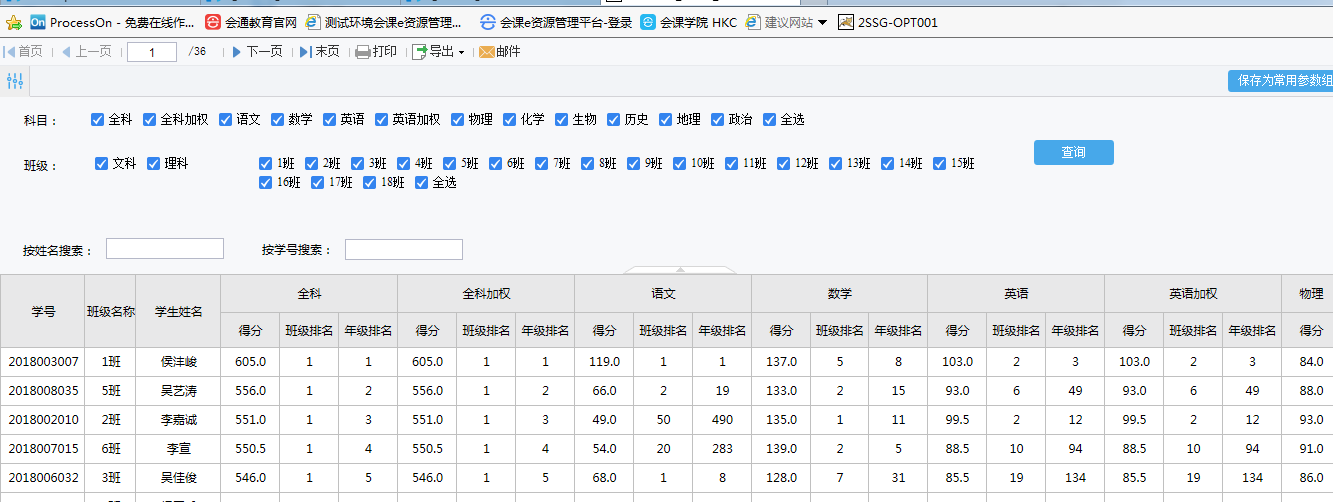Uncheck the 全科加权 checkbox
This screenshot has height=502, width=1333.
pyautogui.click(x=149, y=119)
